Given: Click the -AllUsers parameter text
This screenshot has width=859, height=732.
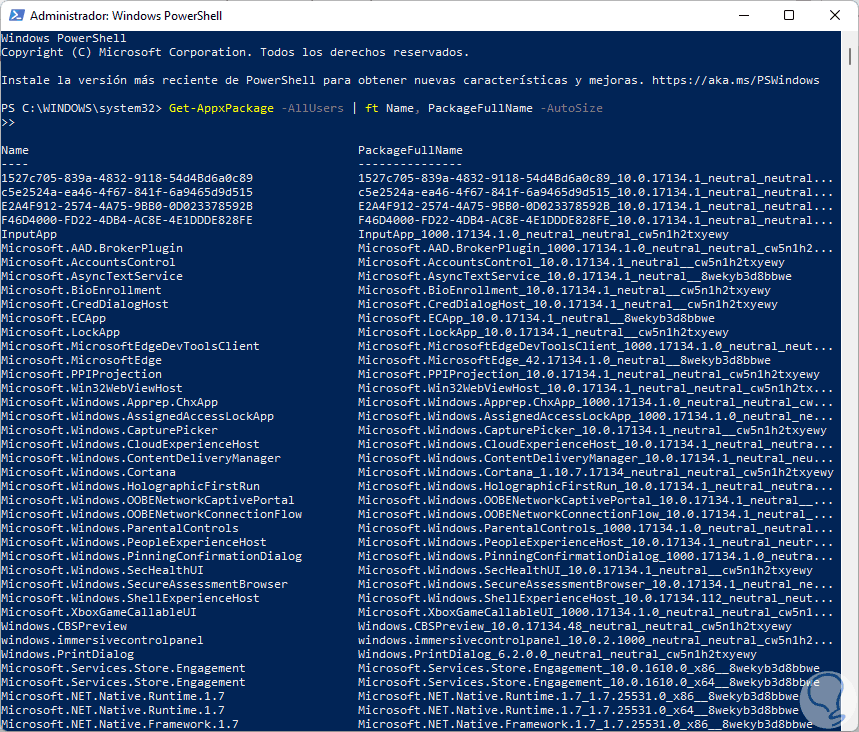Looking at the screenshot, I should pos(312,108).
